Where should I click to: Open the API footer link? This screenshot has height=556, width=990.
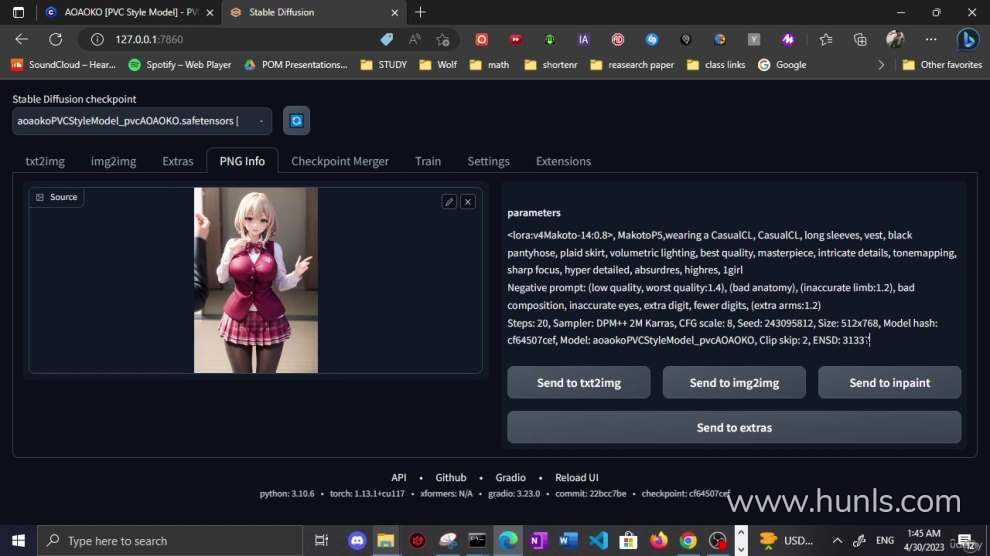click(x=398, y=478)
